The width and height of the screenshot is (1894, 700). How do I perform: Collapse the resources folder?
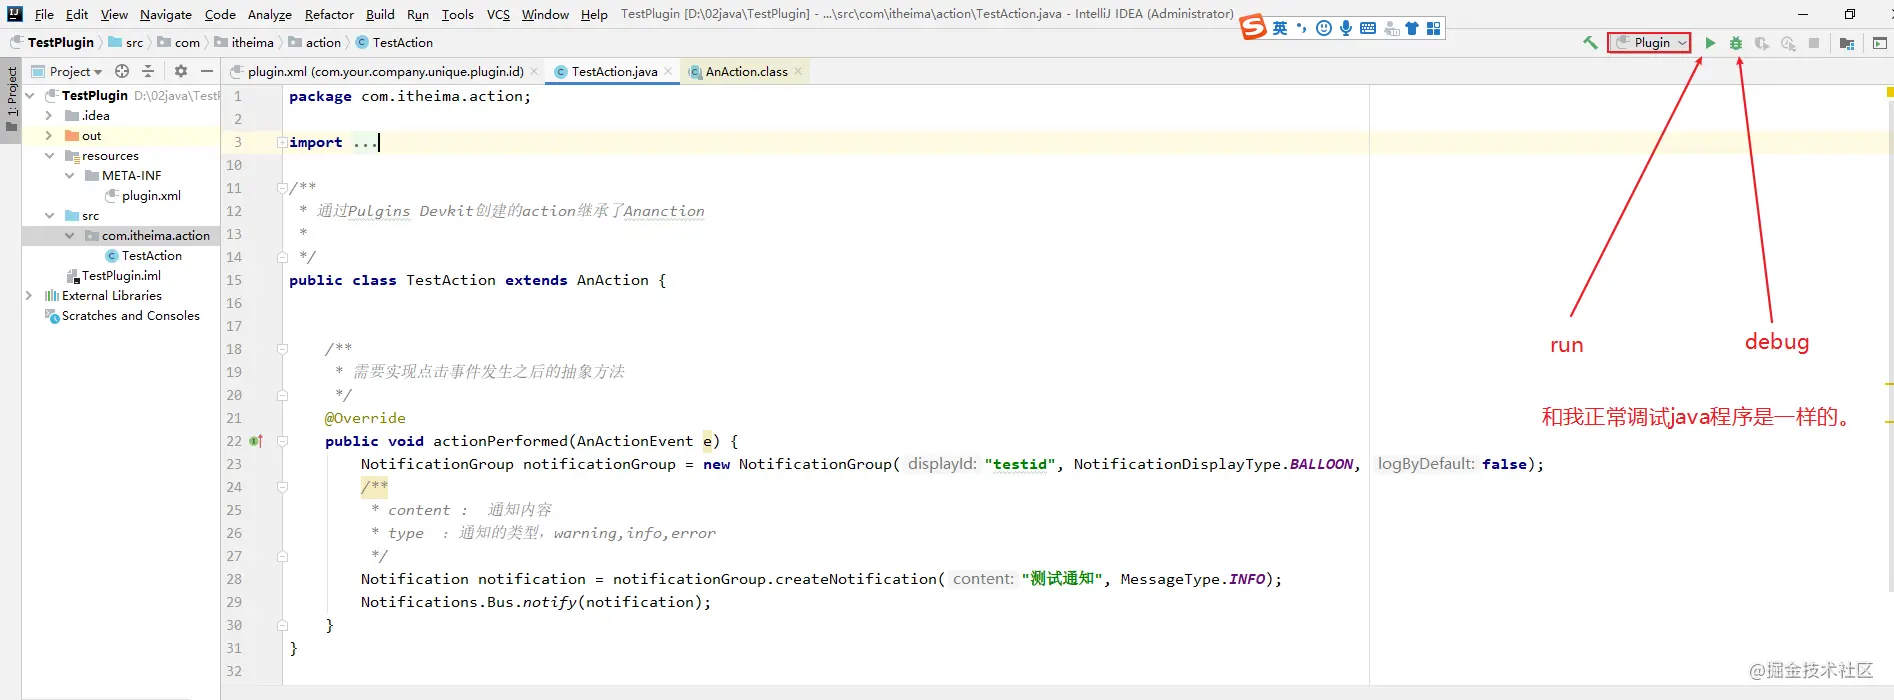pos(49,155)
